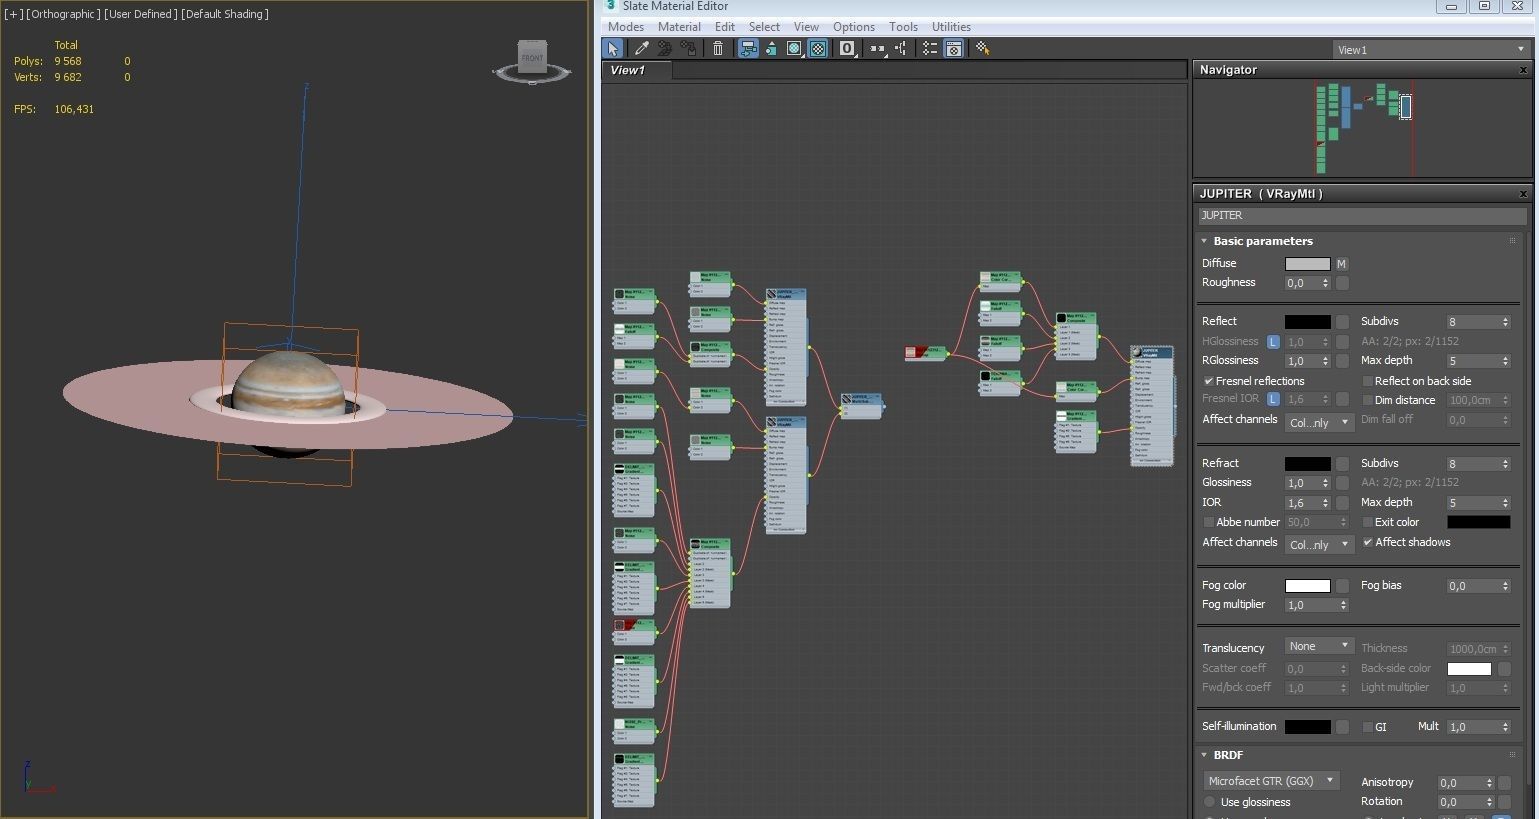
Task: Open Material ID Channel flyout
Action: (x=848, y=48)
